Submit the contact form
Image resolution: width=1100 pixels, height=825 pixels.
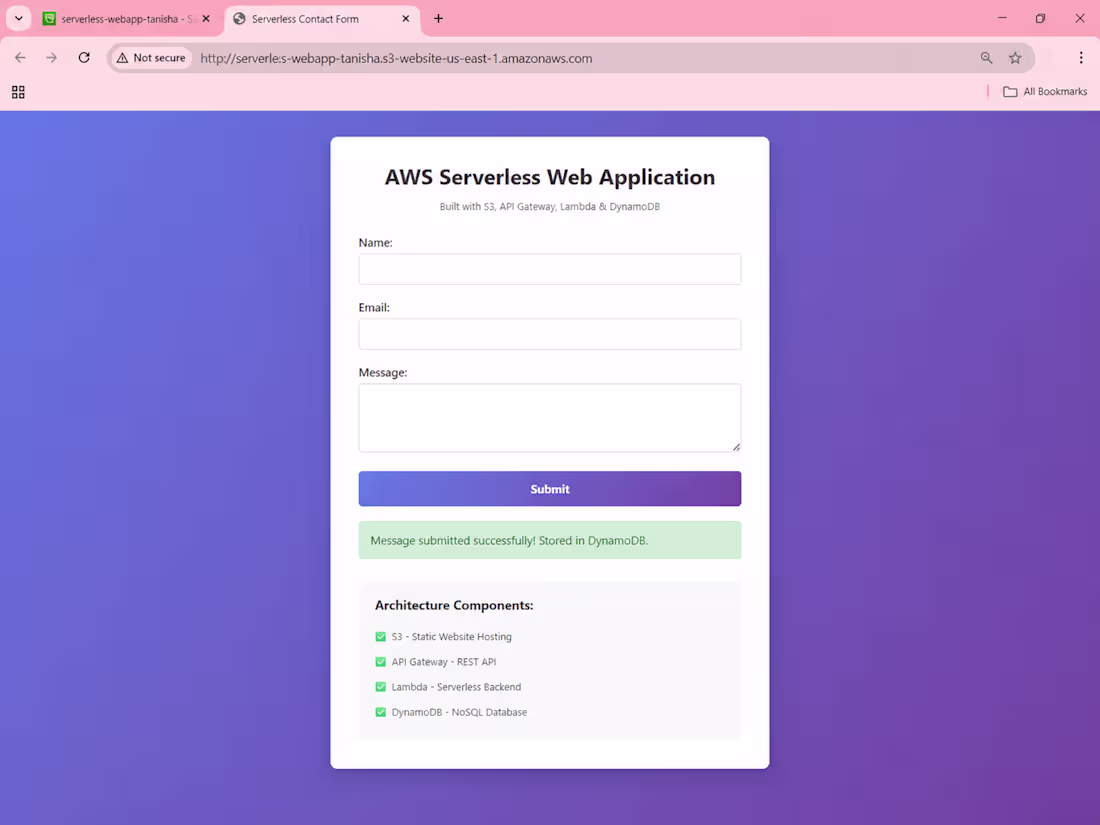point(549,489)
